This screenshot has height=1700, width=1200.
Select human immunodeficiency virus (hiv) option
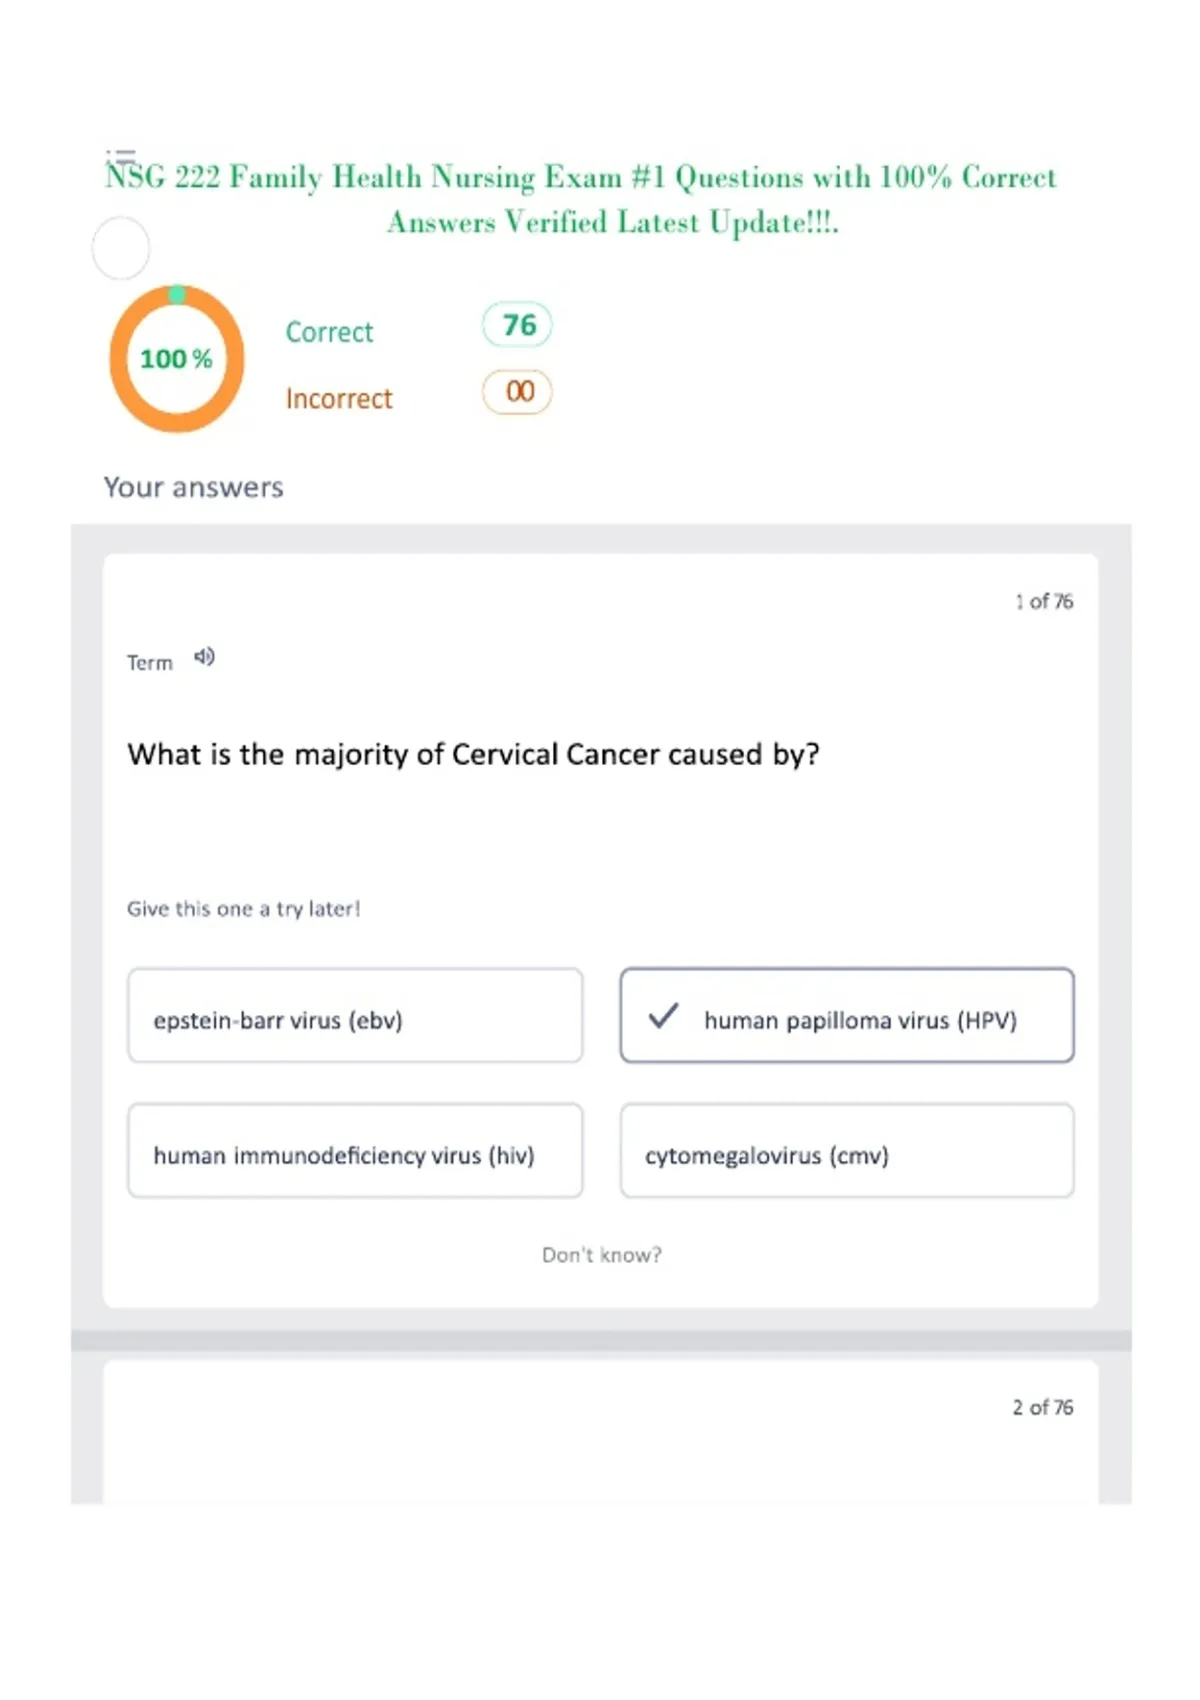coord(355,1151)
